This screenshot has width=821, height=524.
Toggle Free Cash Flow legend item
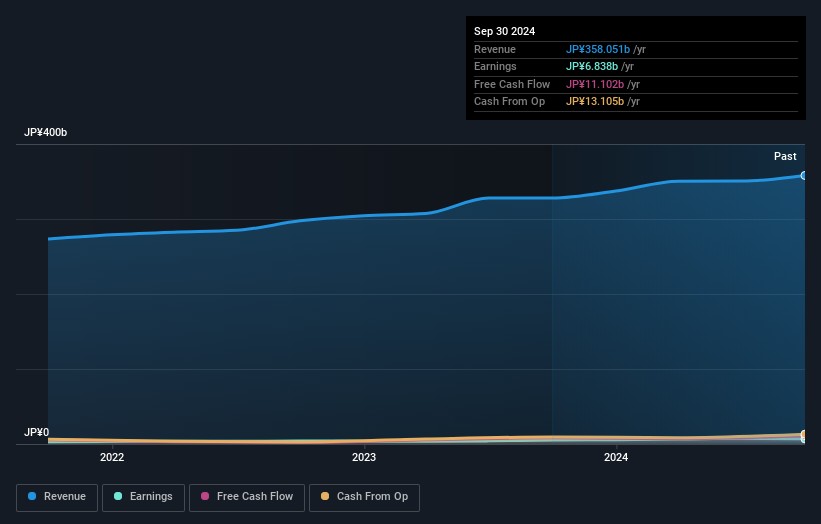coord(247,497)
